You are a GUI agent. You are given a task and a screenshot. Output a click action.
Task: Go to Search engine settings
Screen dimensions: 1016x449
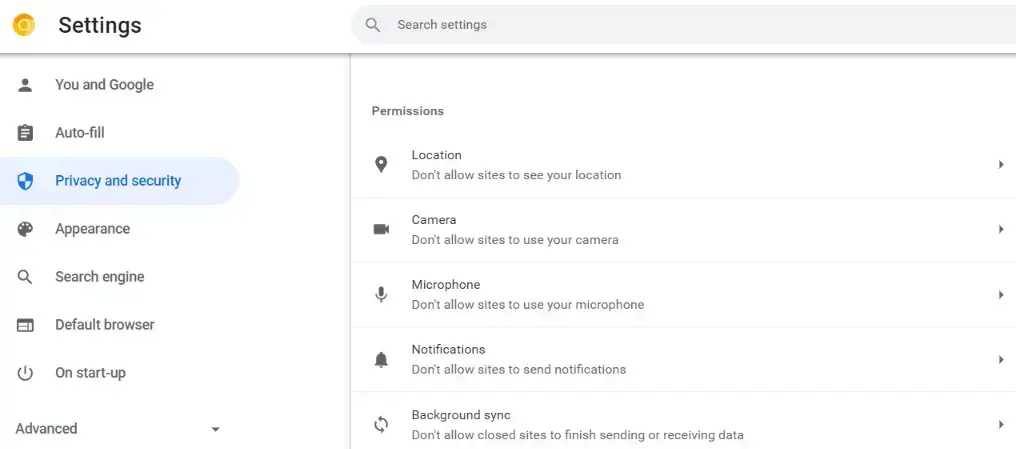[100, 277]
